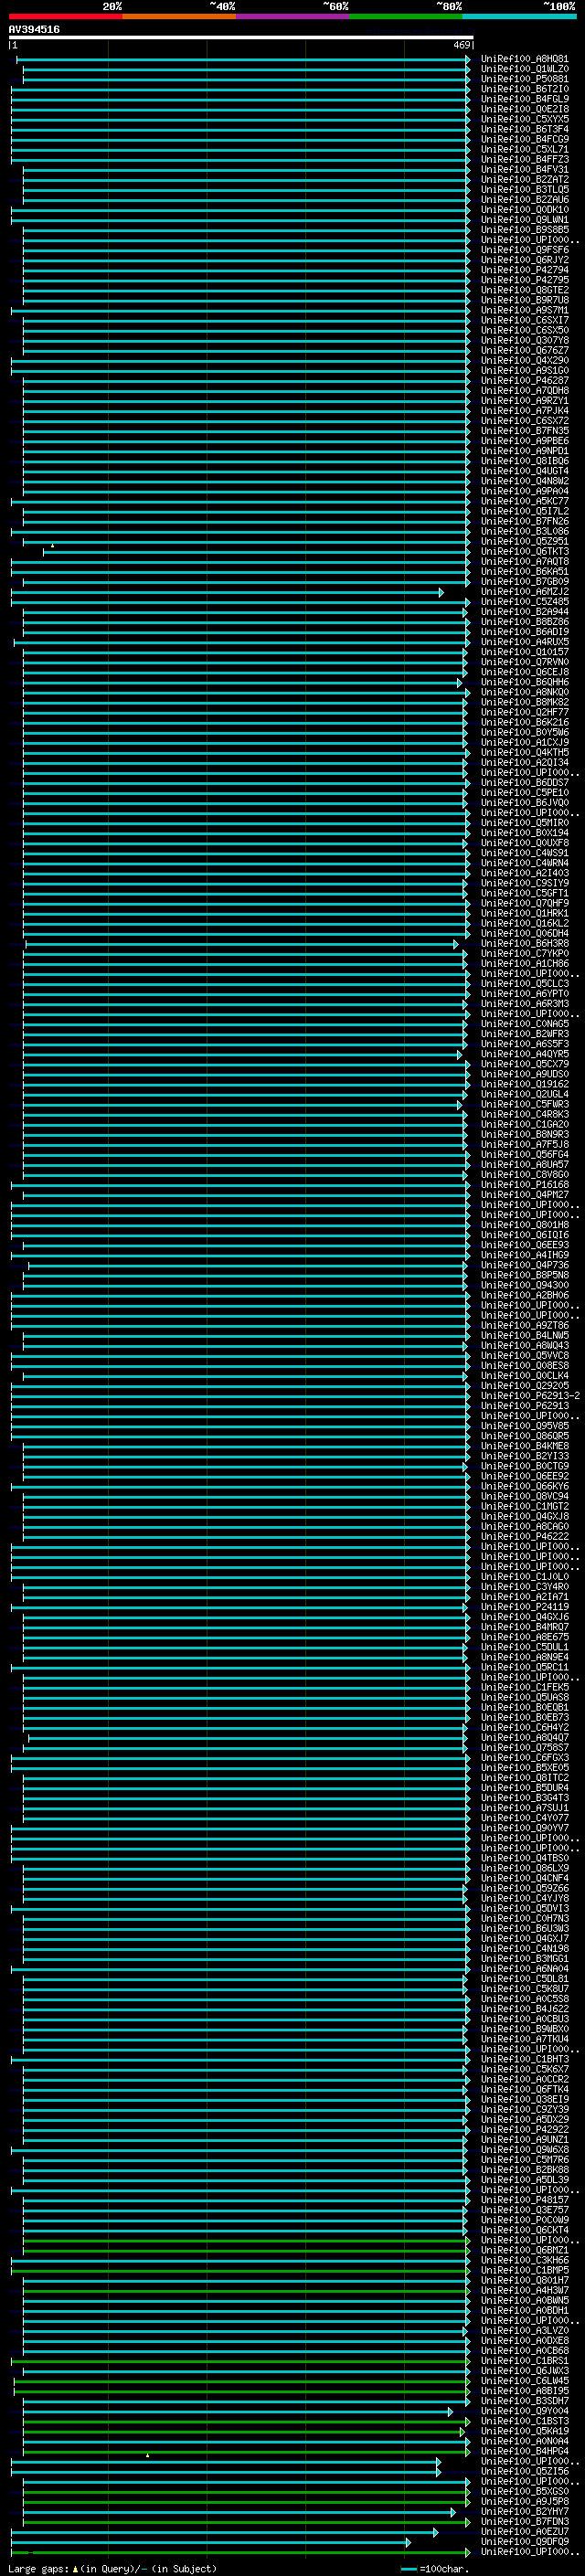Select hit label UniRef100_Q6EE93

(524, 1245)
